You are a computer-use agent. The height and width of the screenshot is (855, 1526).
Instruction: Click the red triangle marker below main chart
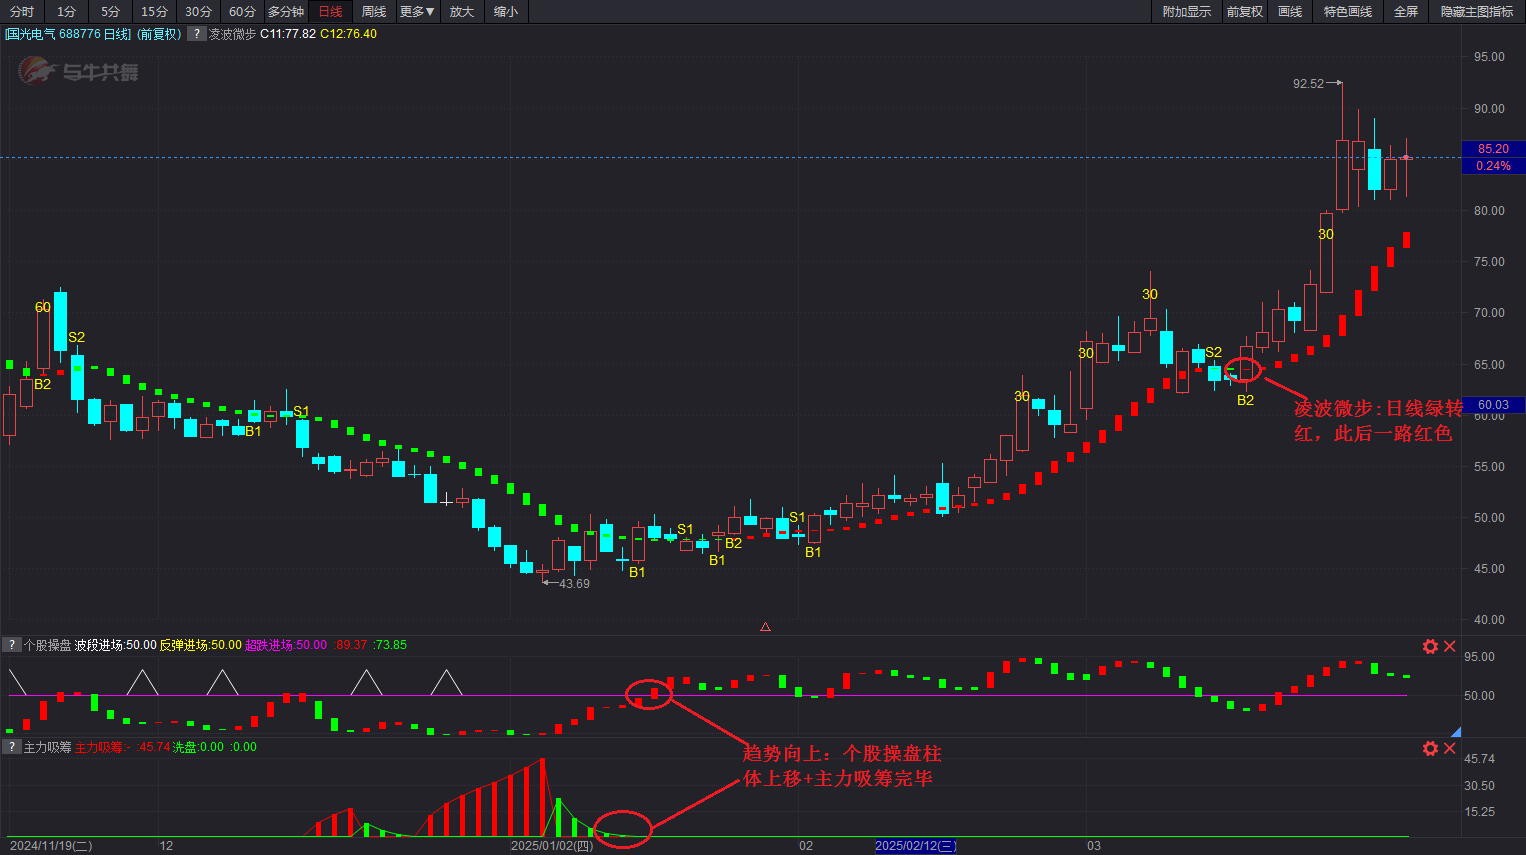[765, 627]
